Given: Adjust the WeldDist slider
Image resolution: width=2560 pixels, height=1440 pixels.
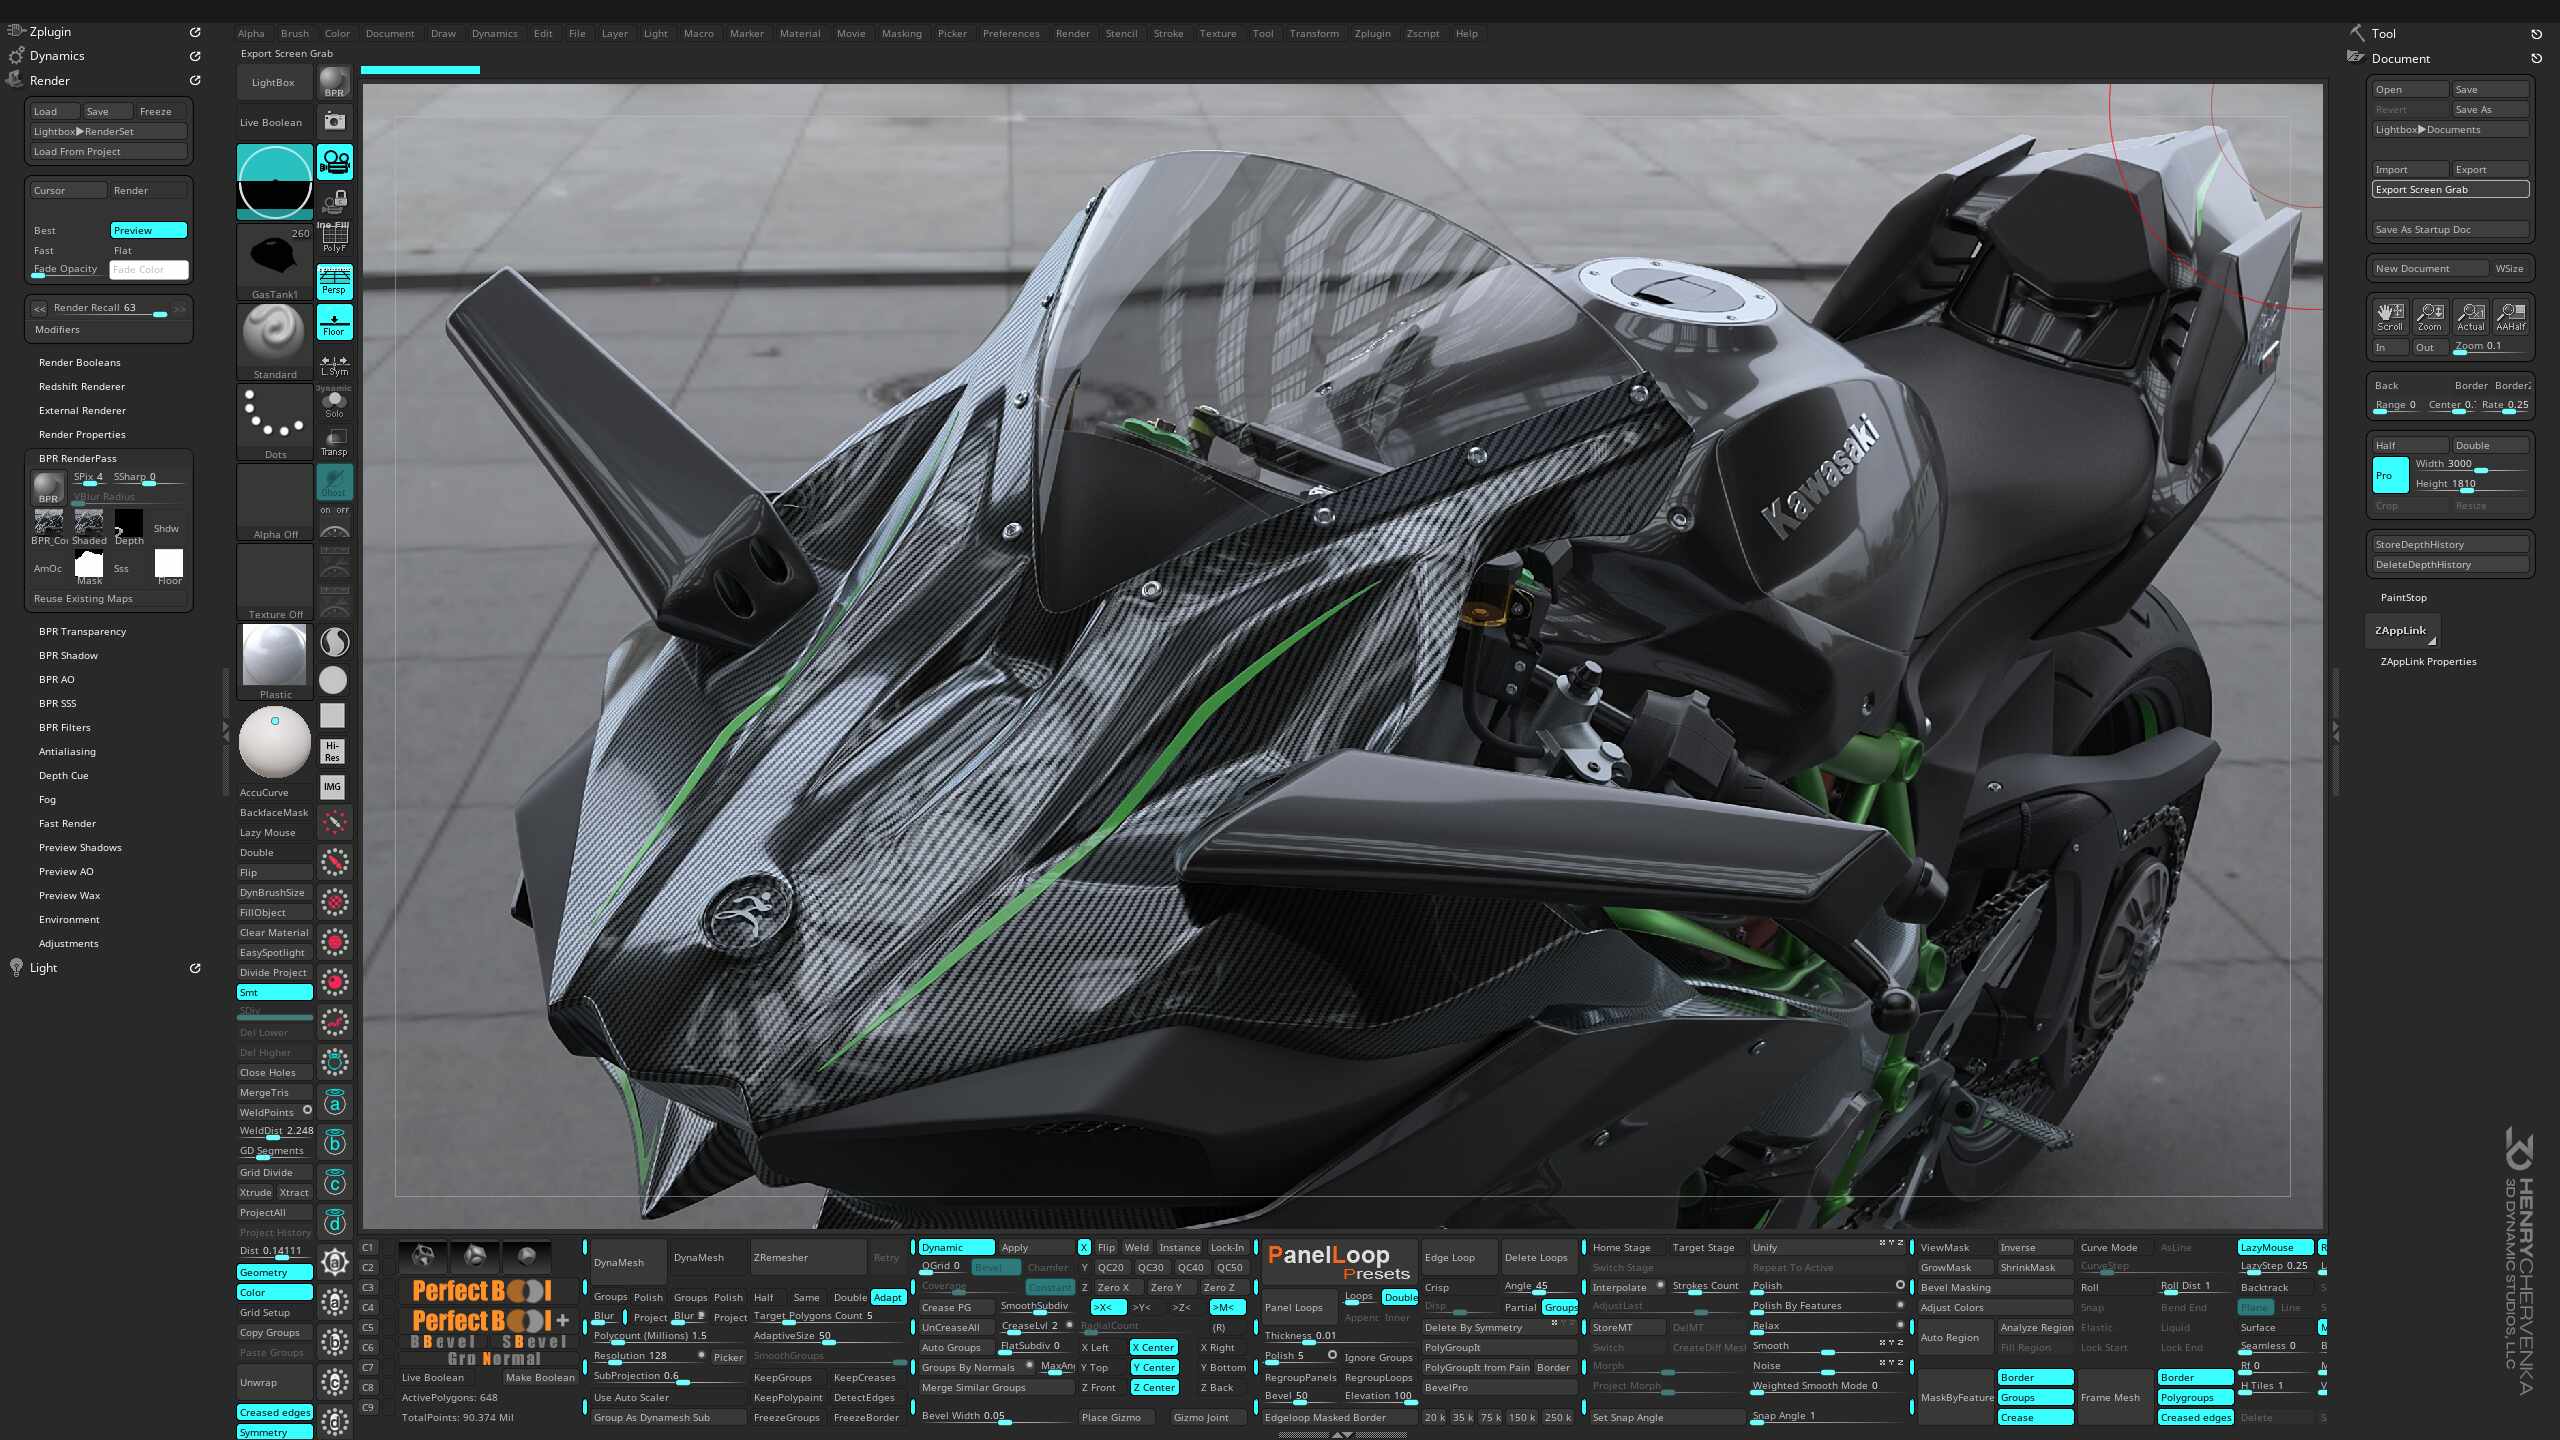Looking at the screenshot, I should click(x=275, y=1131).
